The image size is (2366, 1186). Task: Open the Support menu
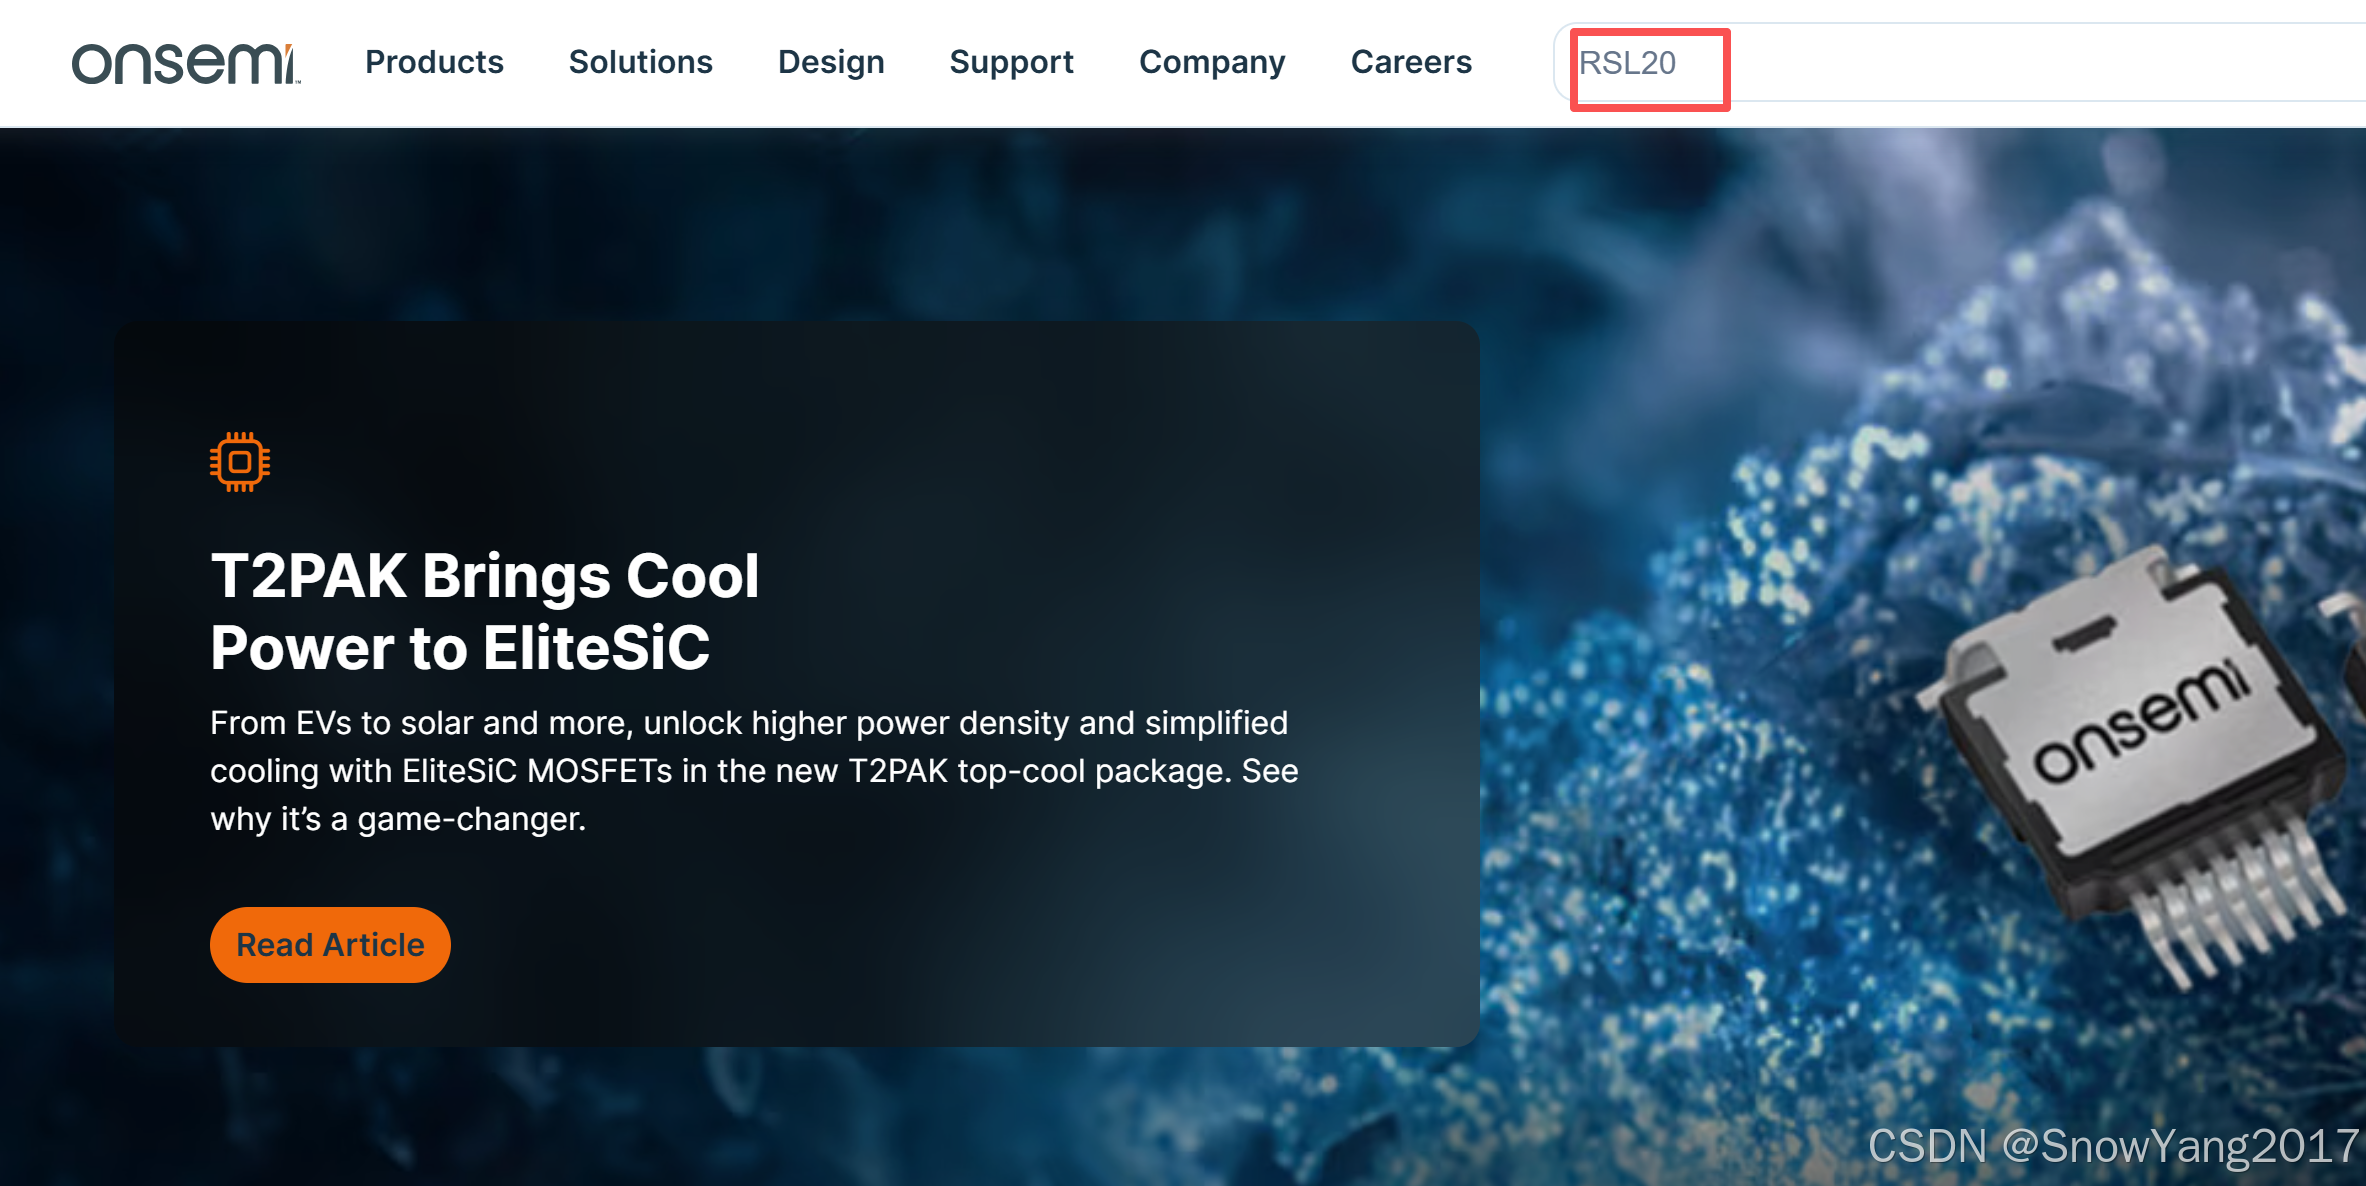pyautogui.click(x=1012, y=62)
